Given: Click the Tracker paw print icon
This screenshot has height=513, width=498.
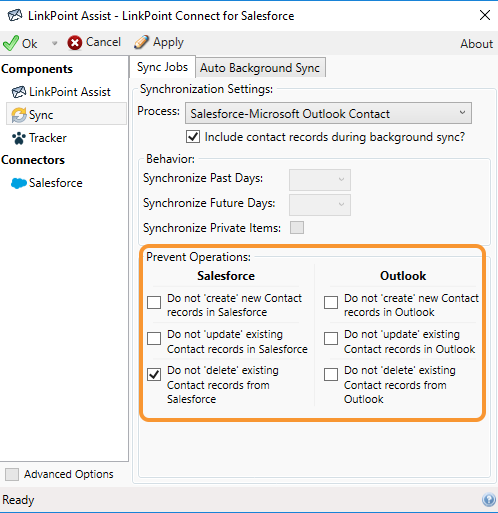Looking at the screenshot, I should [x=19, y=138].
